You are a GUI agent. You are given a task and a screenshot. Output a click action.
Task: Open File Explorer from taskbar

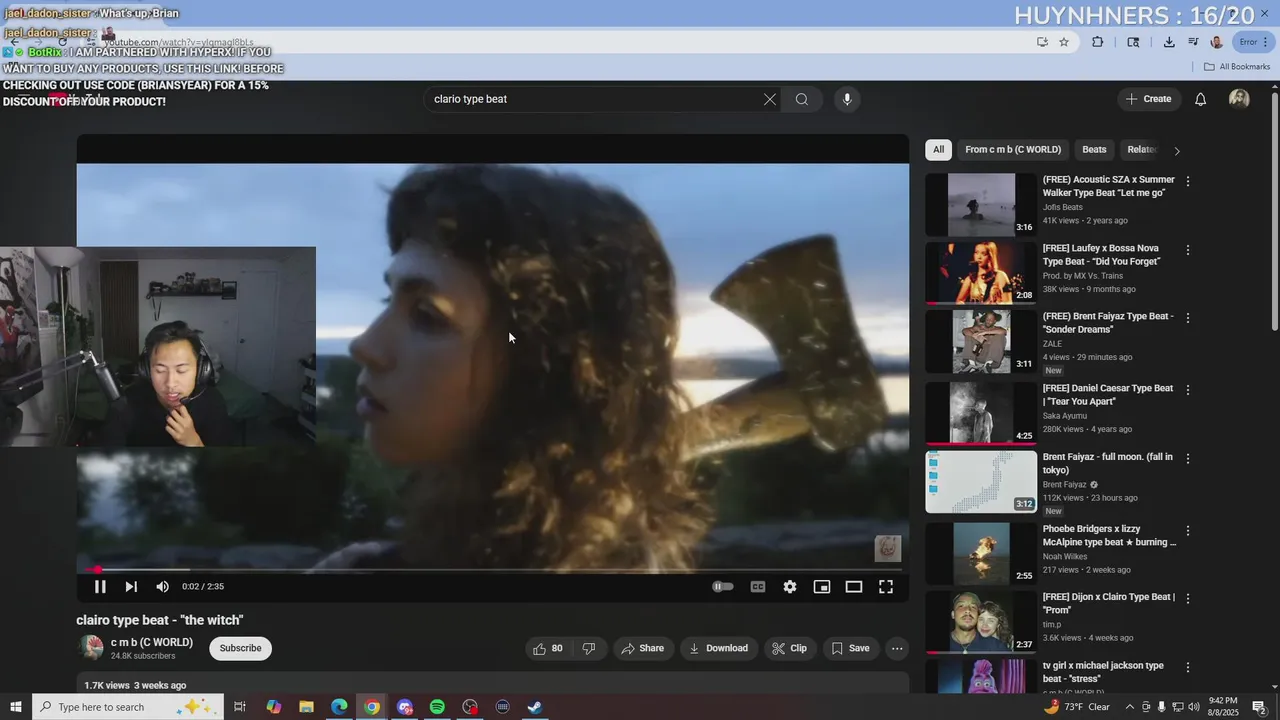tap(306, 707)
